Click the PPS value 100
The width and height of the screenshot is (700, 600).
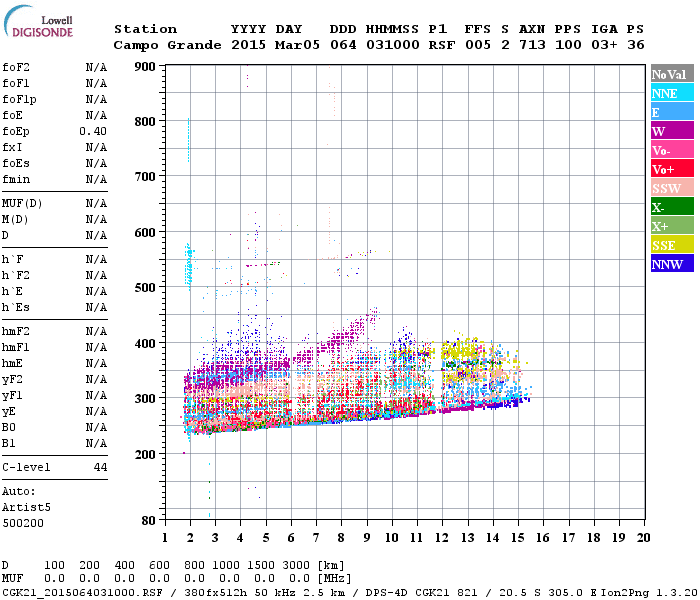(568, 45)
